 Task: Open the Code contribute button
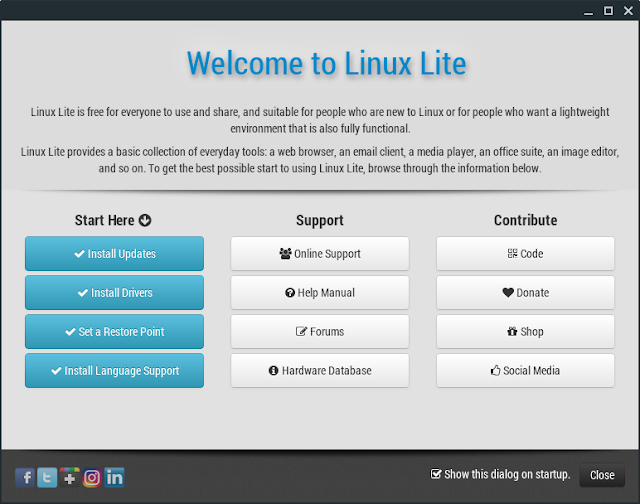[525, 253]
